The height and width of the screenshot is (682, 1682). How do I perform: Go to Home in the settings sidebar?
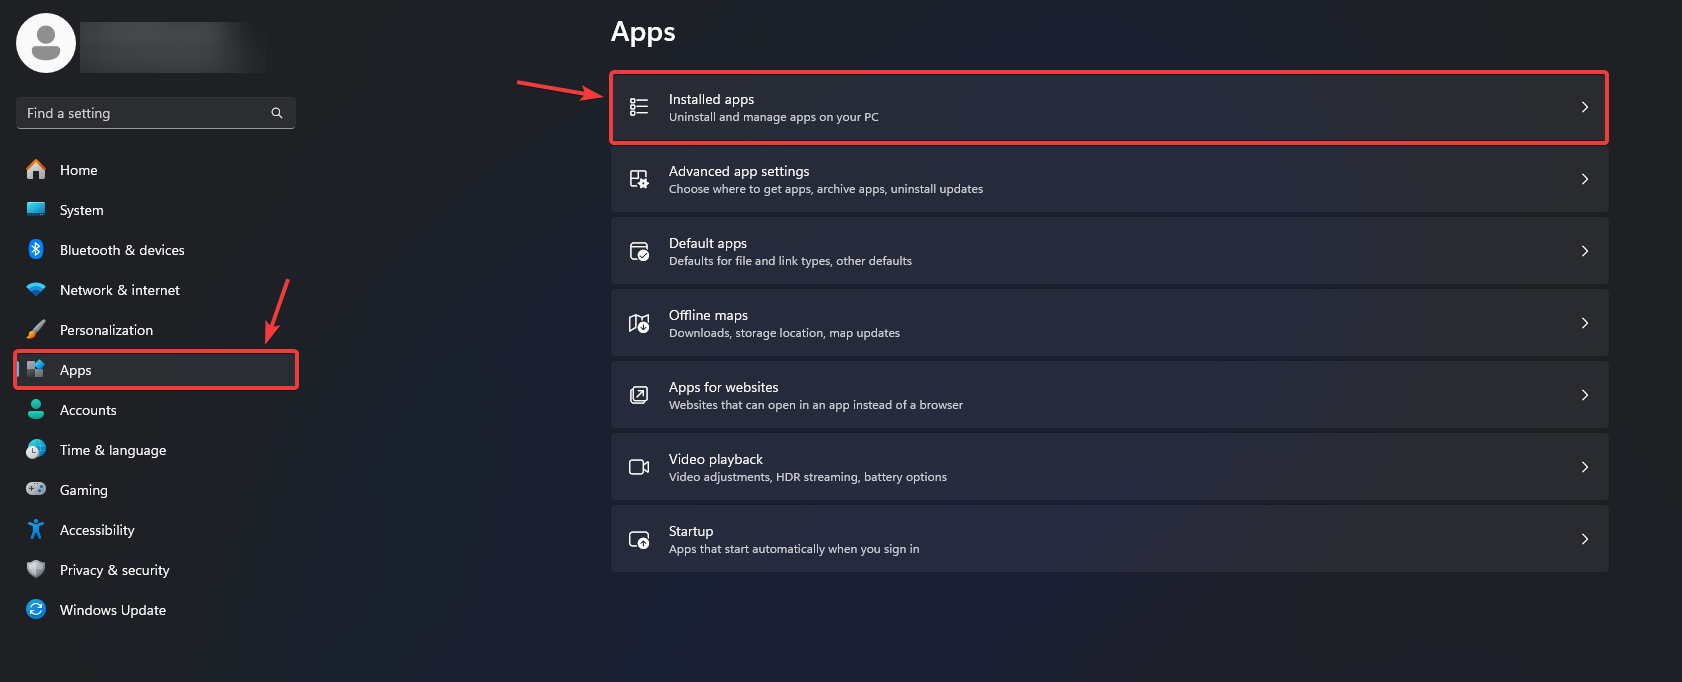(78, 170)
